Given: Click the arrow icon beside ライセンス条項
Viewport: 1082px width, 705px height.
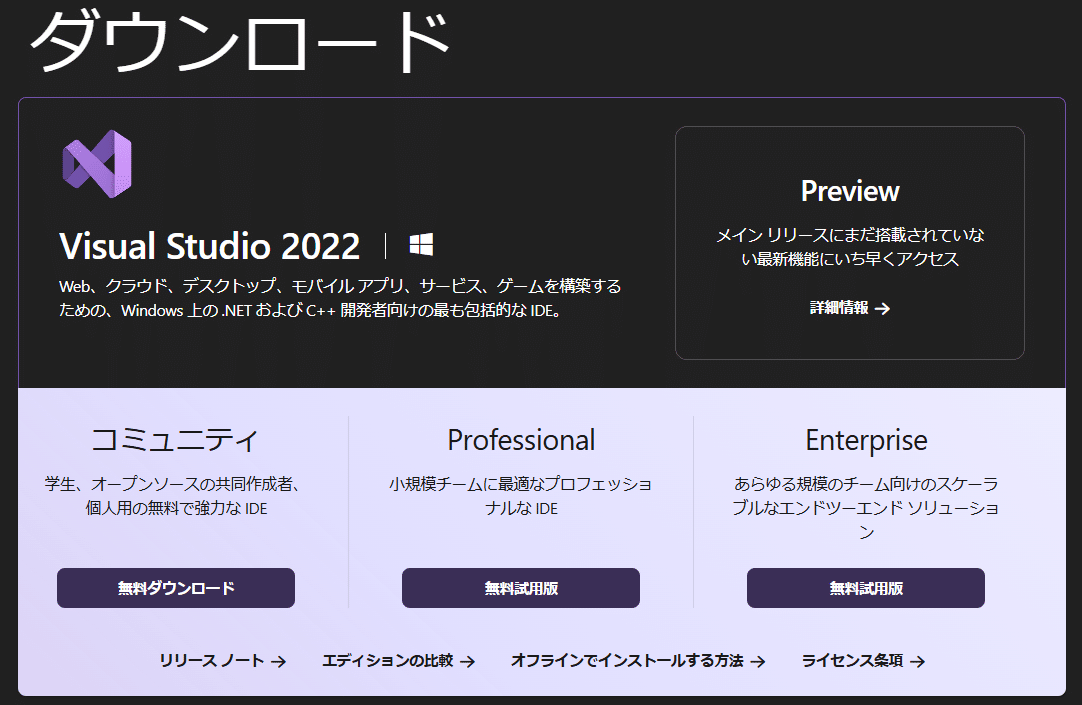Looking at the screenshot, I should point(917,661).
